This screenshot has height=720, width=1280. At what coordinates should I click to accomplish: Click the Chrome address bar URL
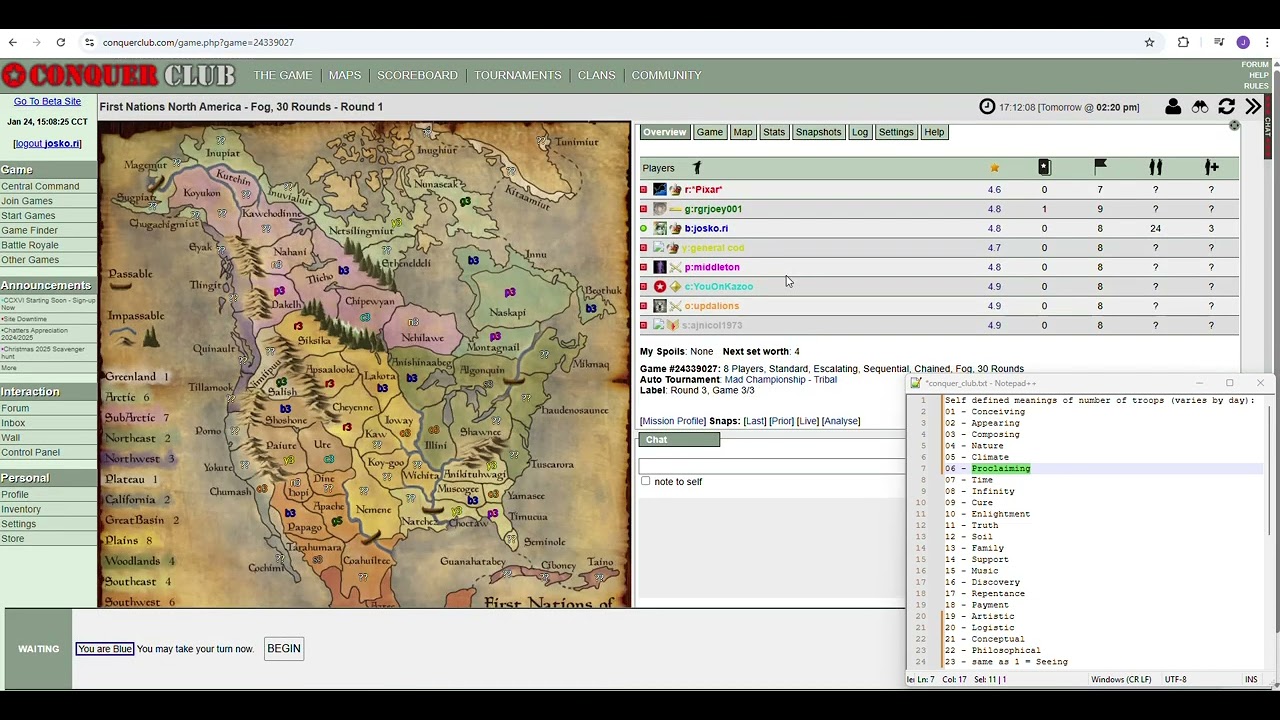(x=198, y=43)
